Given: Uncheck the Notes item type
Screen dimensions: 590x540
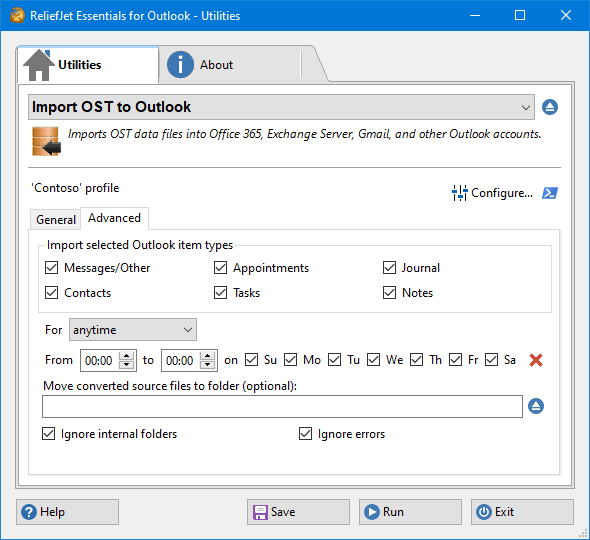Looking at the screenshot, I should (x=389, y=293).
